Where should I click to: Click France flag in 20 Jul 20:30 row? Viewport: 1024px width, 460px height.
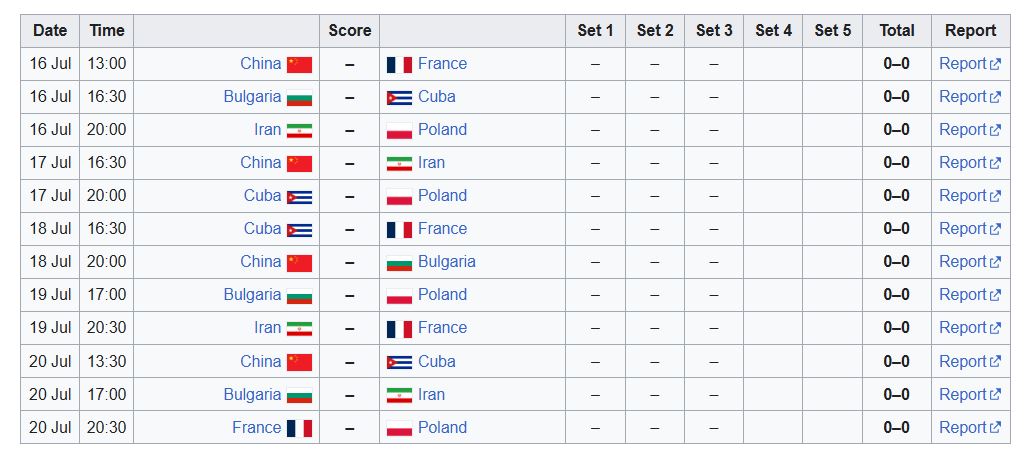(299, 428)
